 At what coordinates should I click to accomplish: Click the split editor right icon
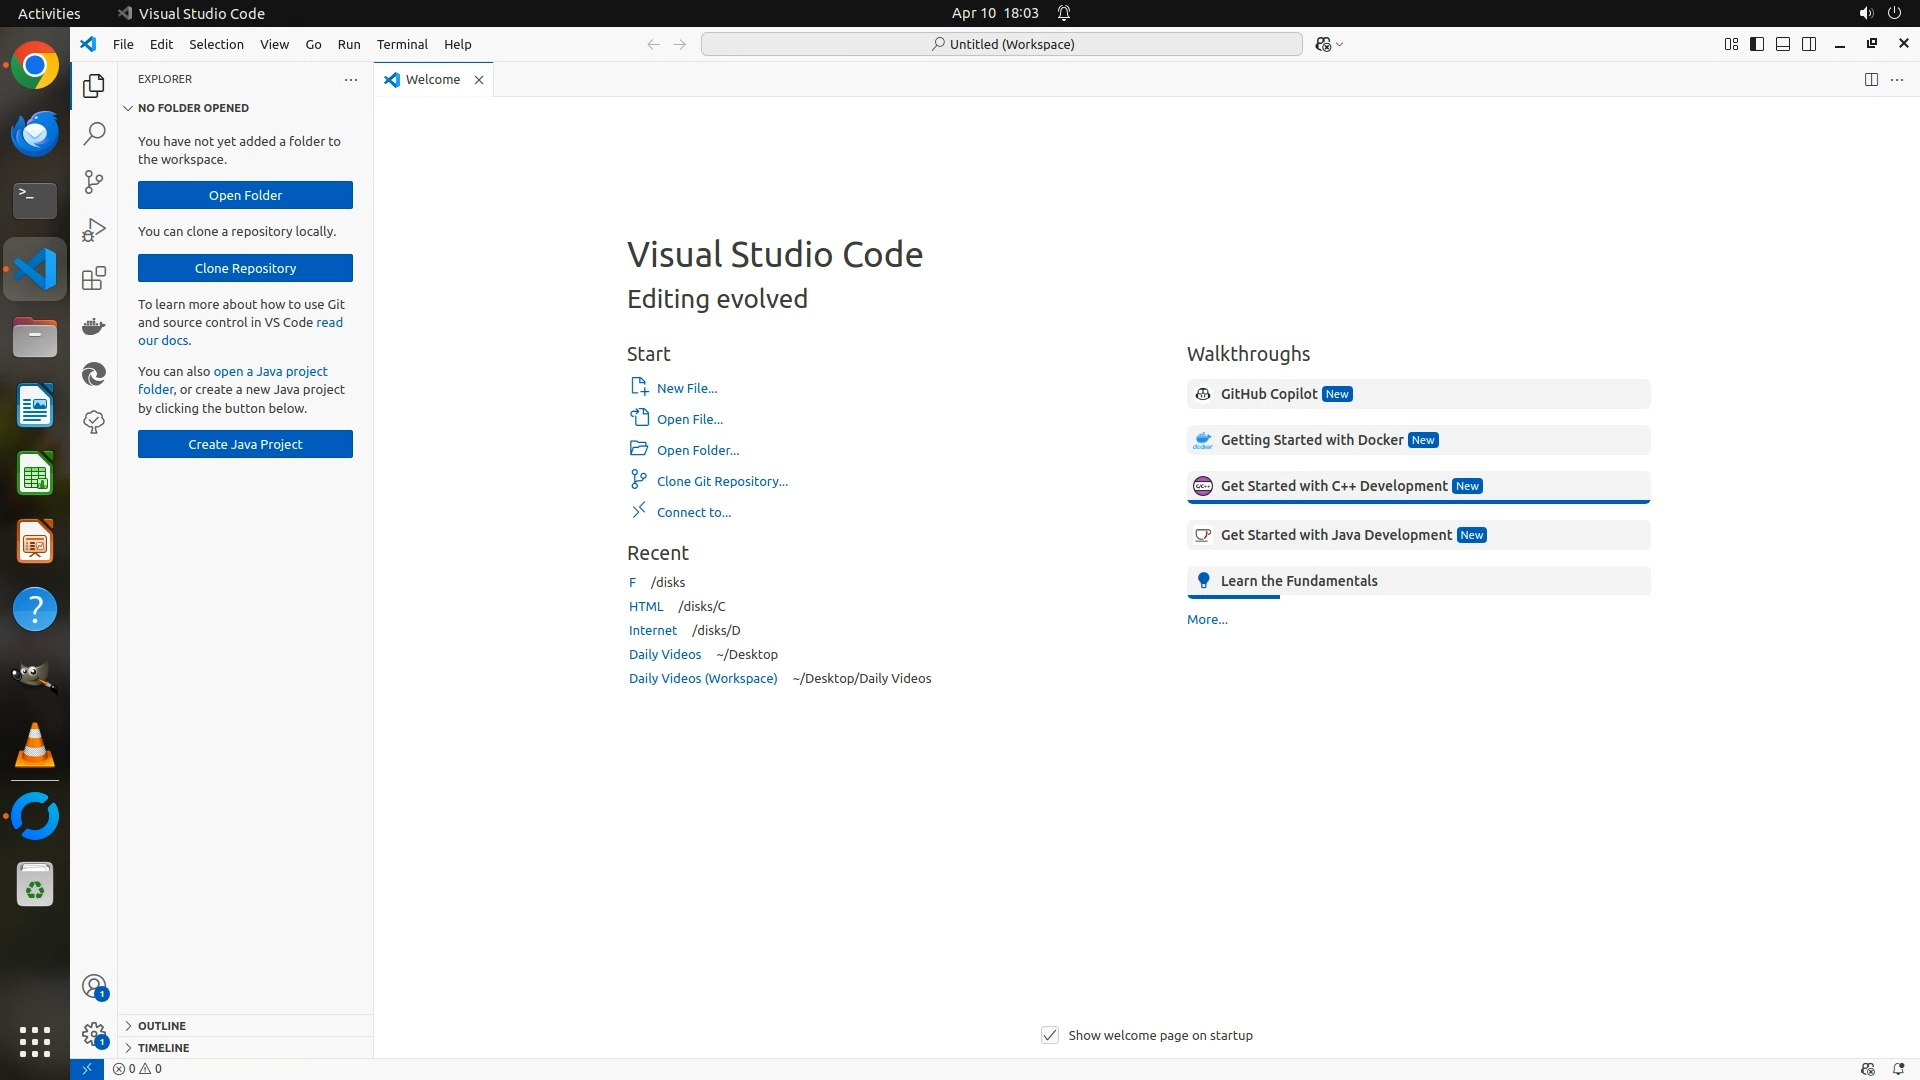coord(1871,80)
